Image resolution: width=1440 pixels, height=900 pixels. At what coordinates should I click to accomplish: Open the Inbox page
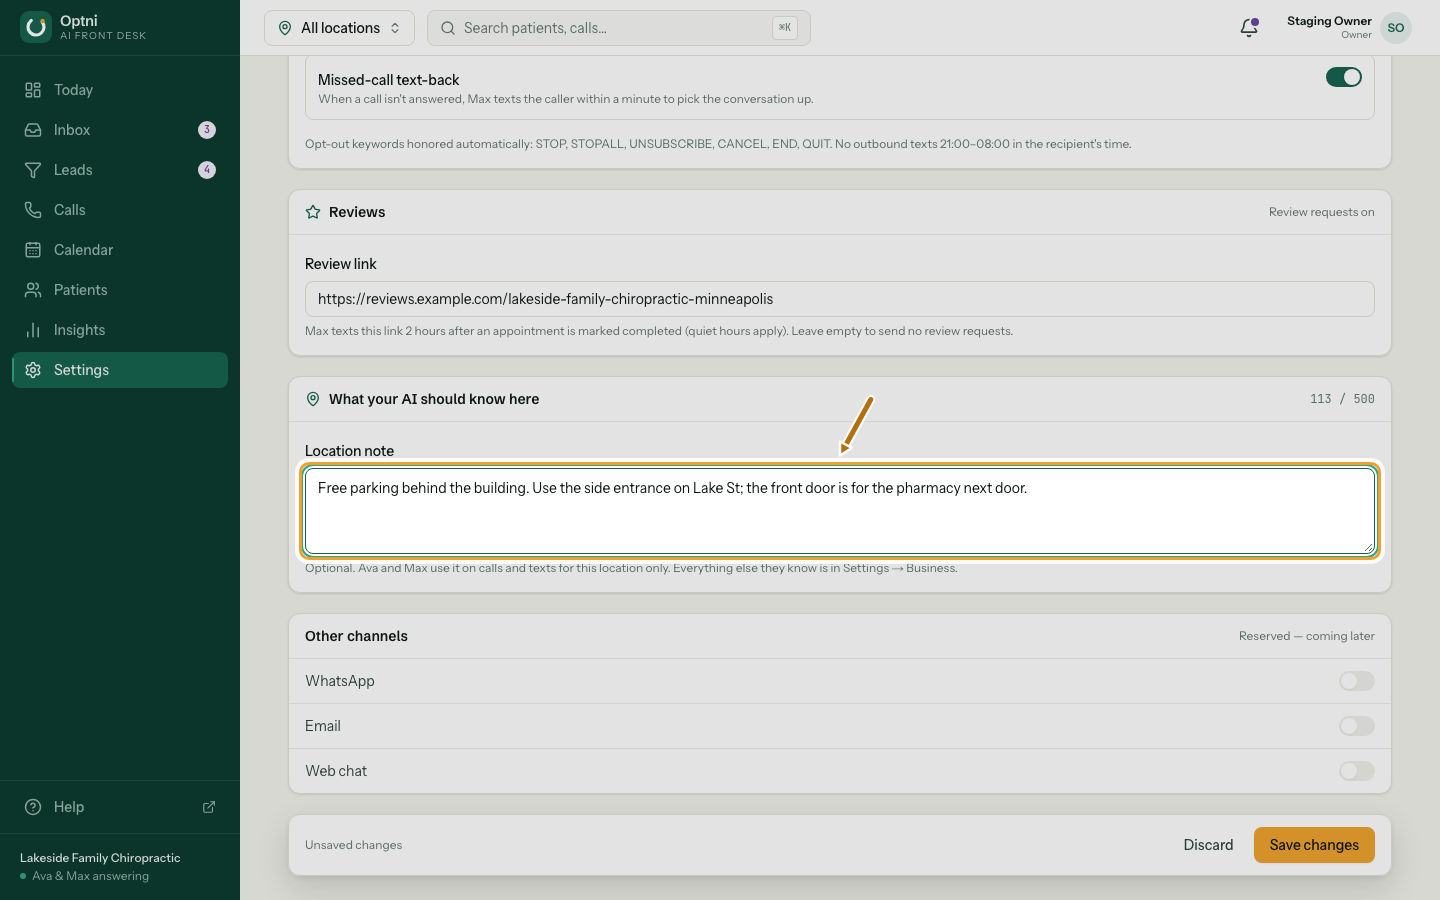[120, 130]
